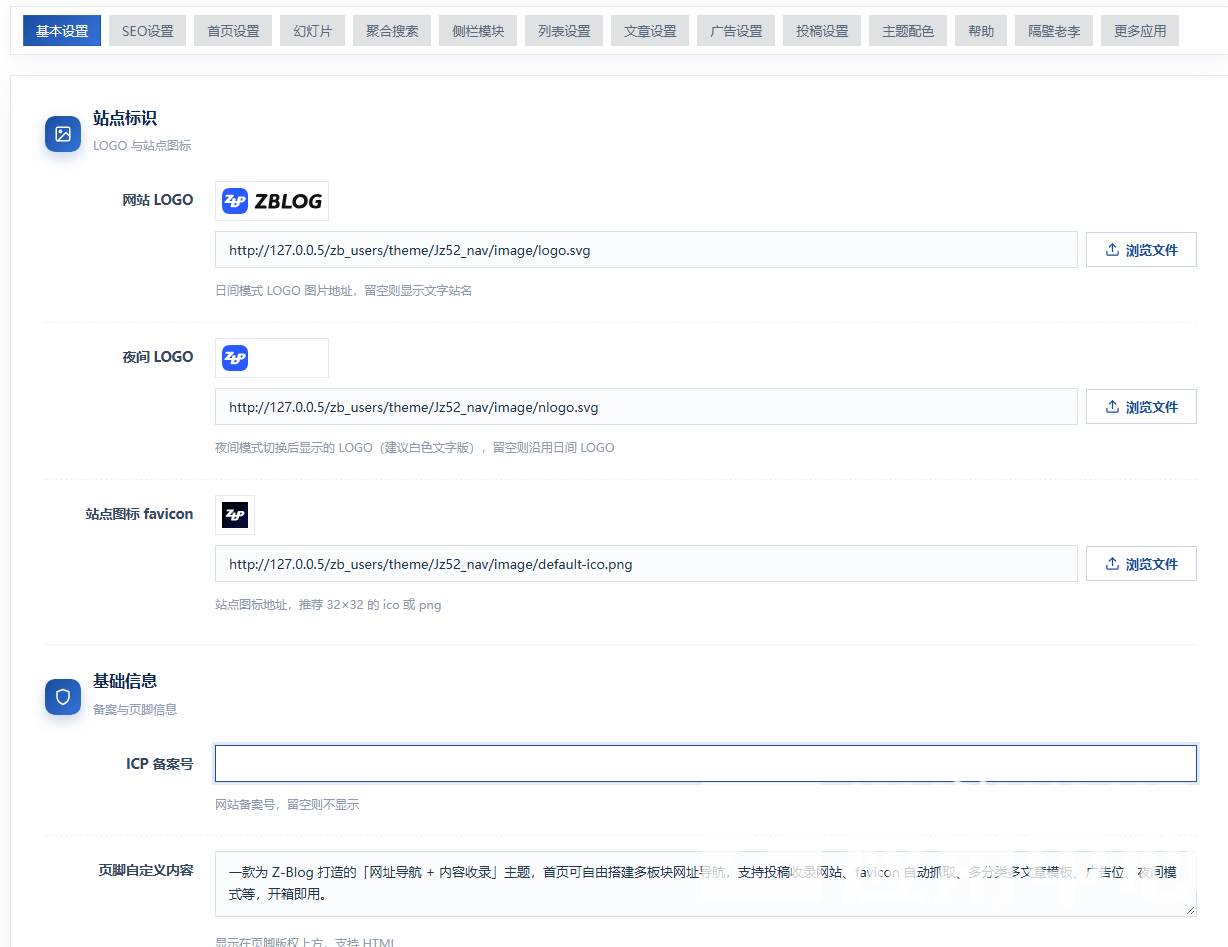This screenshot has width=1228, height=947.
Task: Browse a file for 站点图标 favicon
Action: coord(1141,564)
